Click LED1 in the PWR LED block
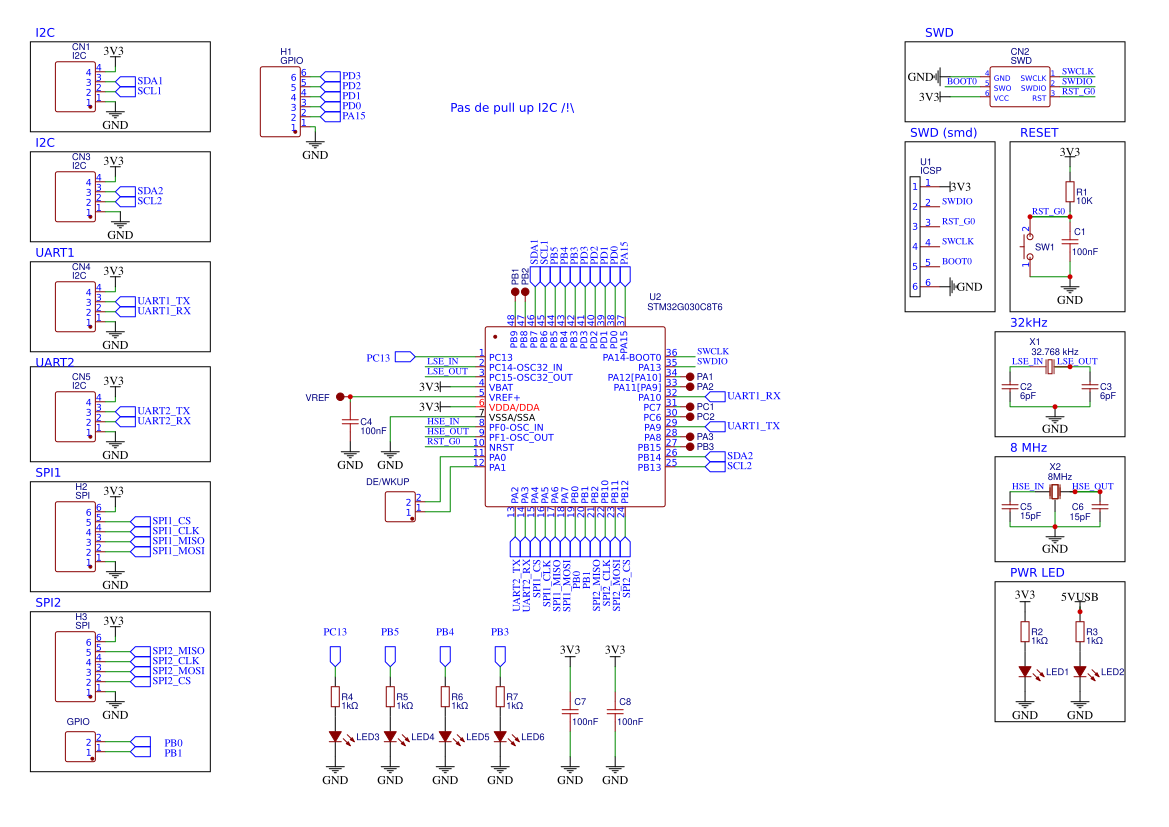The height and width of the screenshot is (827, 1169). tap(1025, 672)
